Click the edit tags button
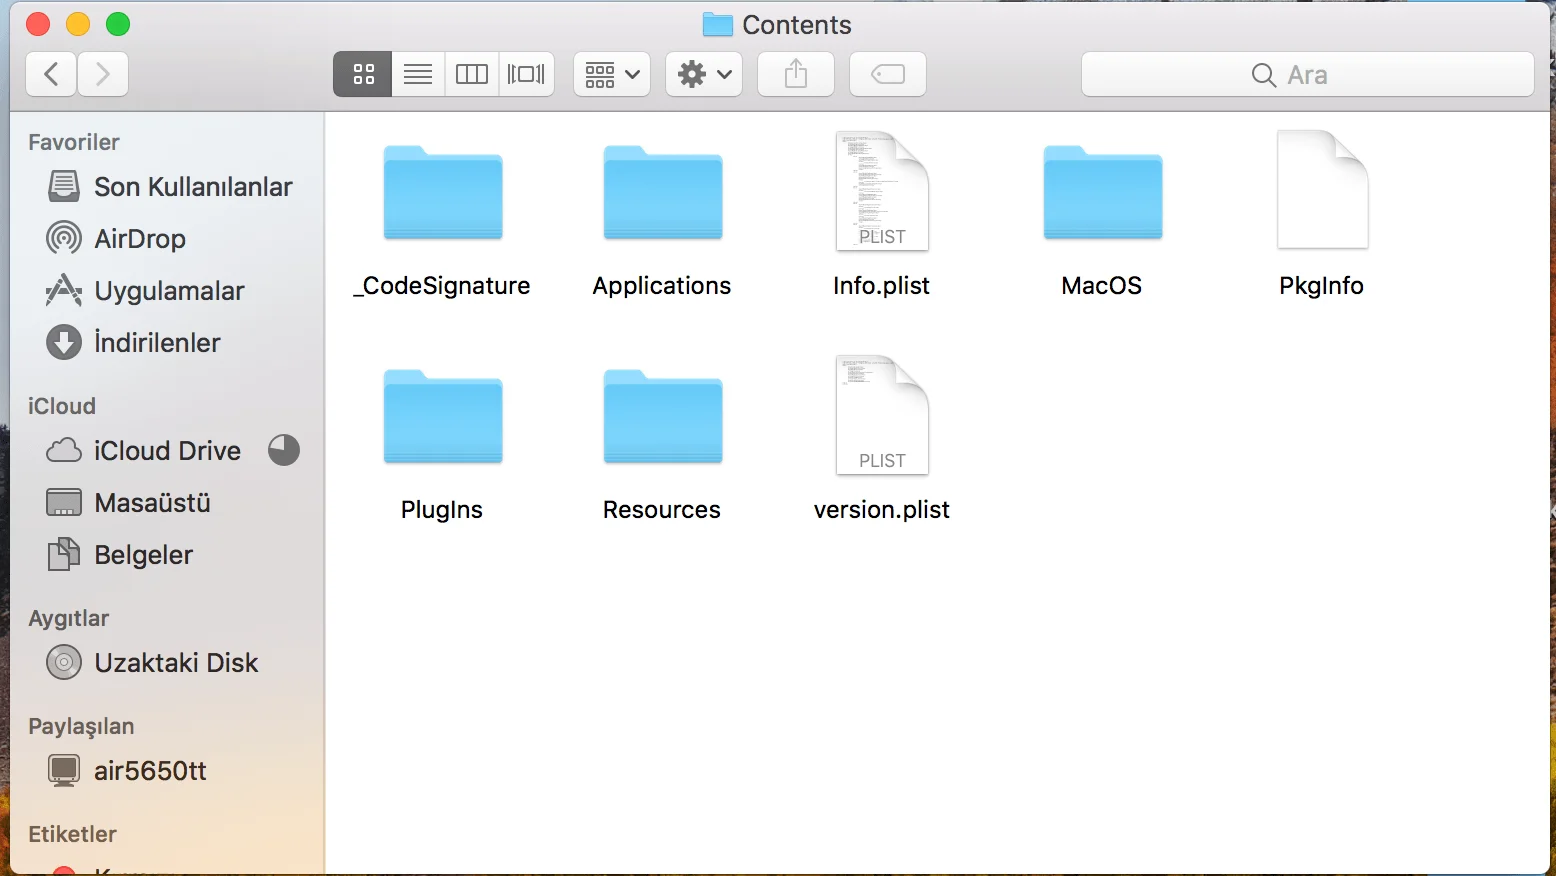Viewport: 1556px width, 876px height. coord(888,74)
